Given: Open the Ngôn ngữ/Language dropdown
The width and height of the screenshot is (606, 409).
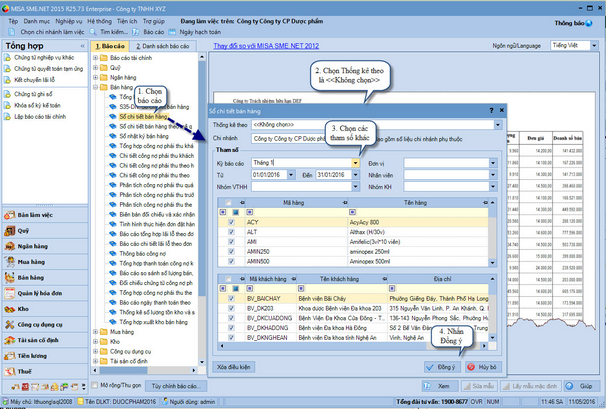Looking at the screenshot, I should 594,46.
